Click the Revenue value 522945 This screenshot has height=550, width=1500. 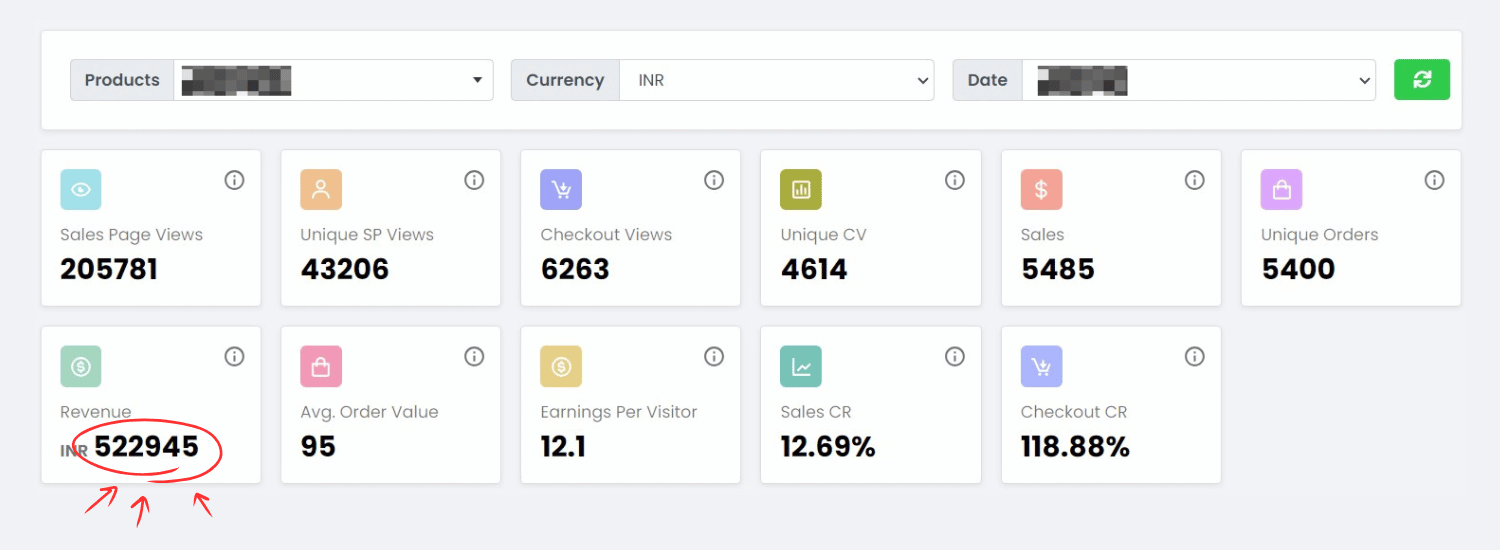pos(147,447)
